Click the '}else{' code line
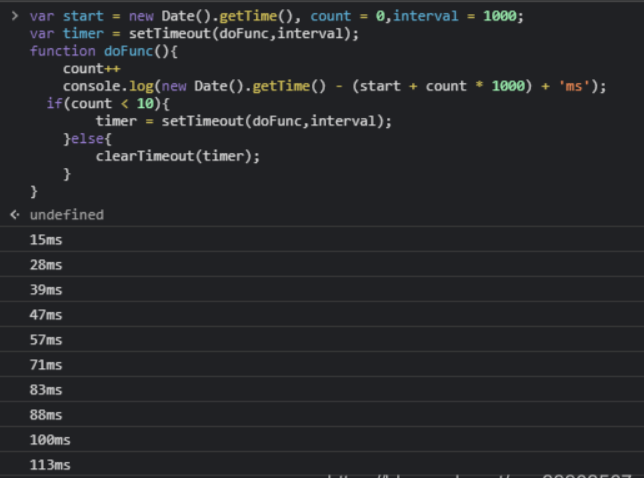 [x=87, y=139]
